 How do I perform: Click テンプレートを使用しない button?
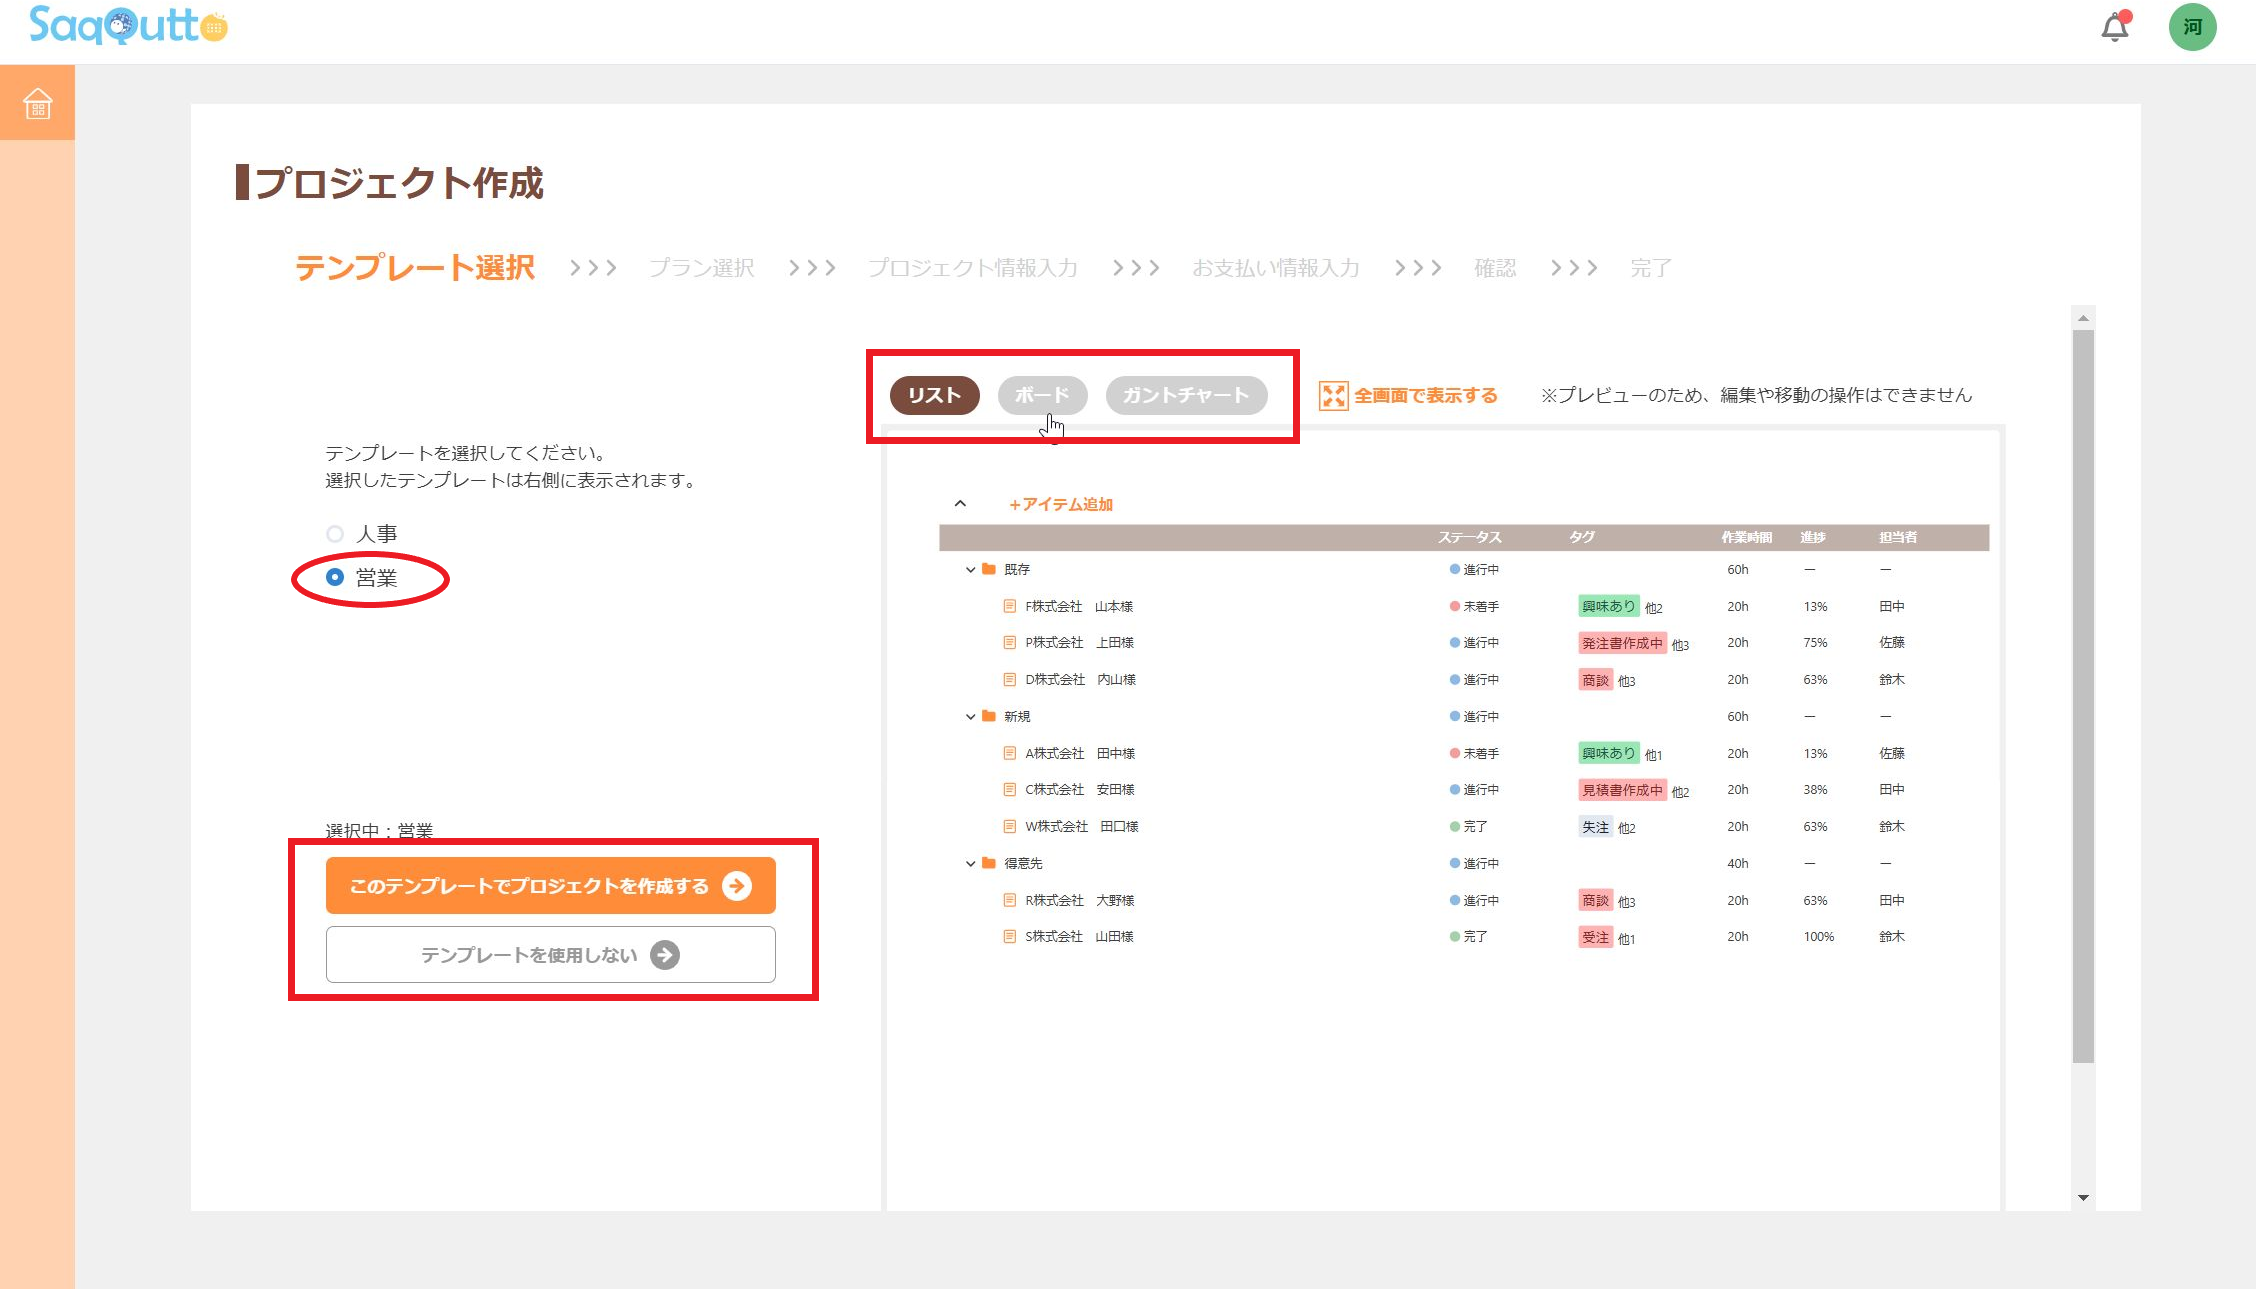550,955
